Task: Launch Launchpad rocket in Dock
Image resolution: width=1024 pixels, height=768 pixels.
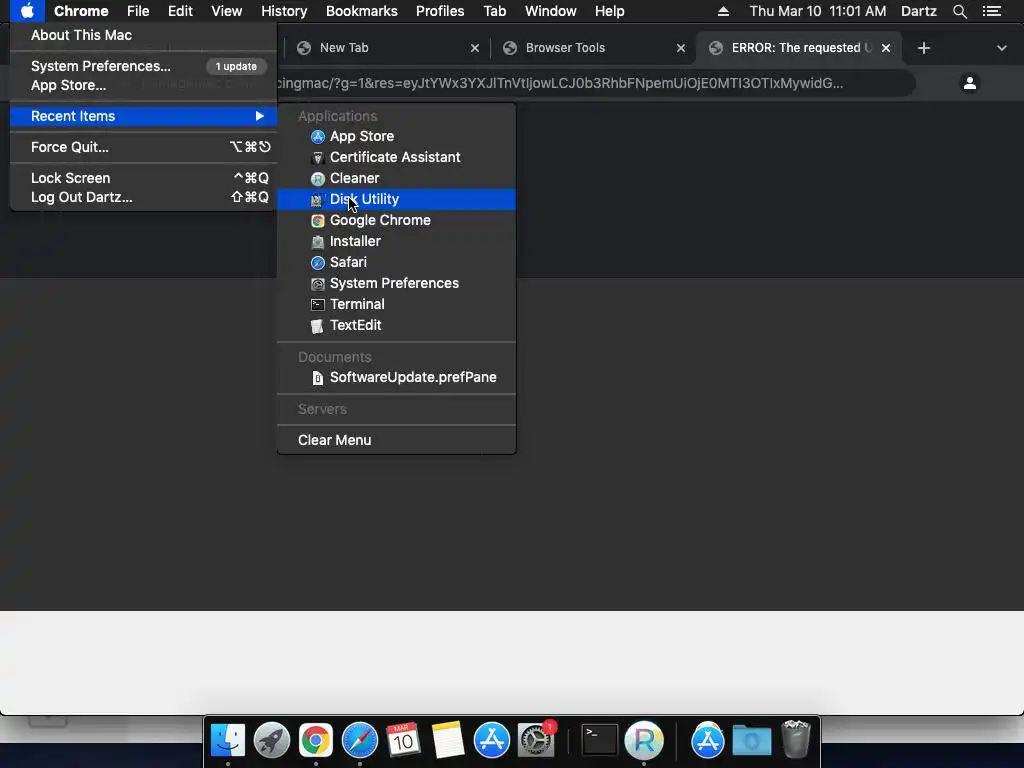Action: (272, 741)
